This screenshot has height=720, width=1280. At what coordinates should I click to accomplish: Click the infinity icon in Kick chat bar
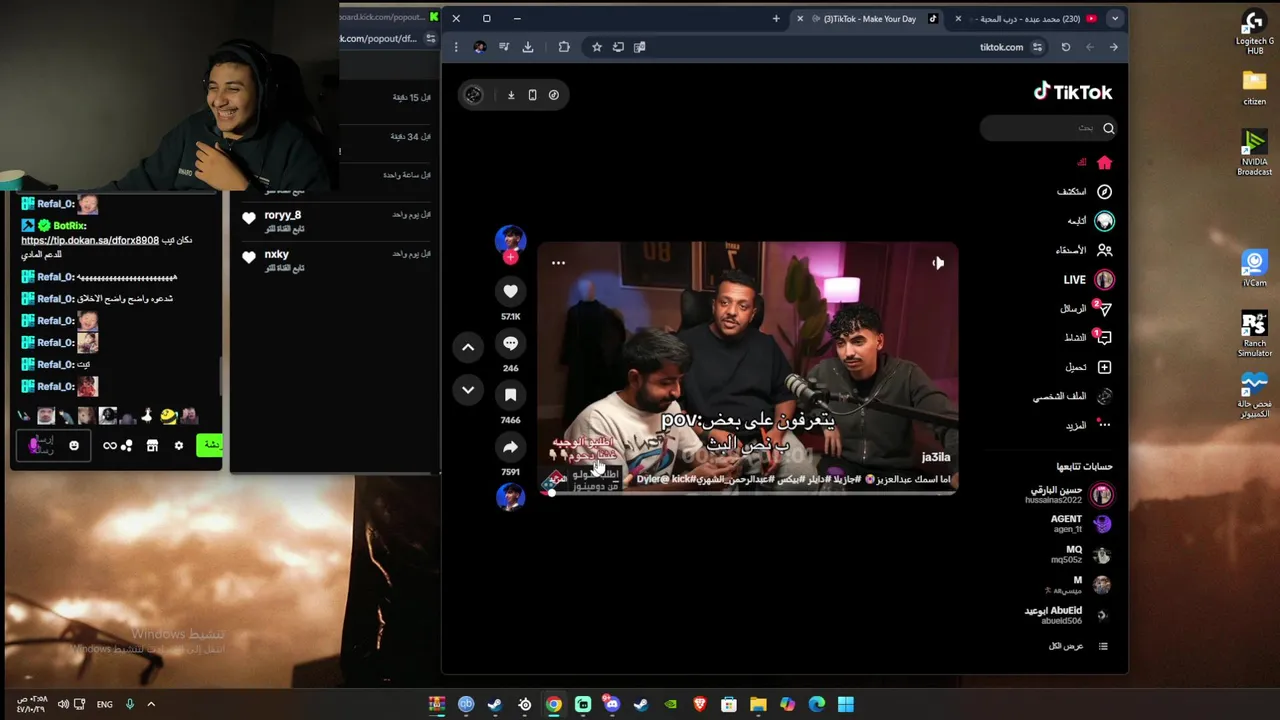click(x=110, y=446)
